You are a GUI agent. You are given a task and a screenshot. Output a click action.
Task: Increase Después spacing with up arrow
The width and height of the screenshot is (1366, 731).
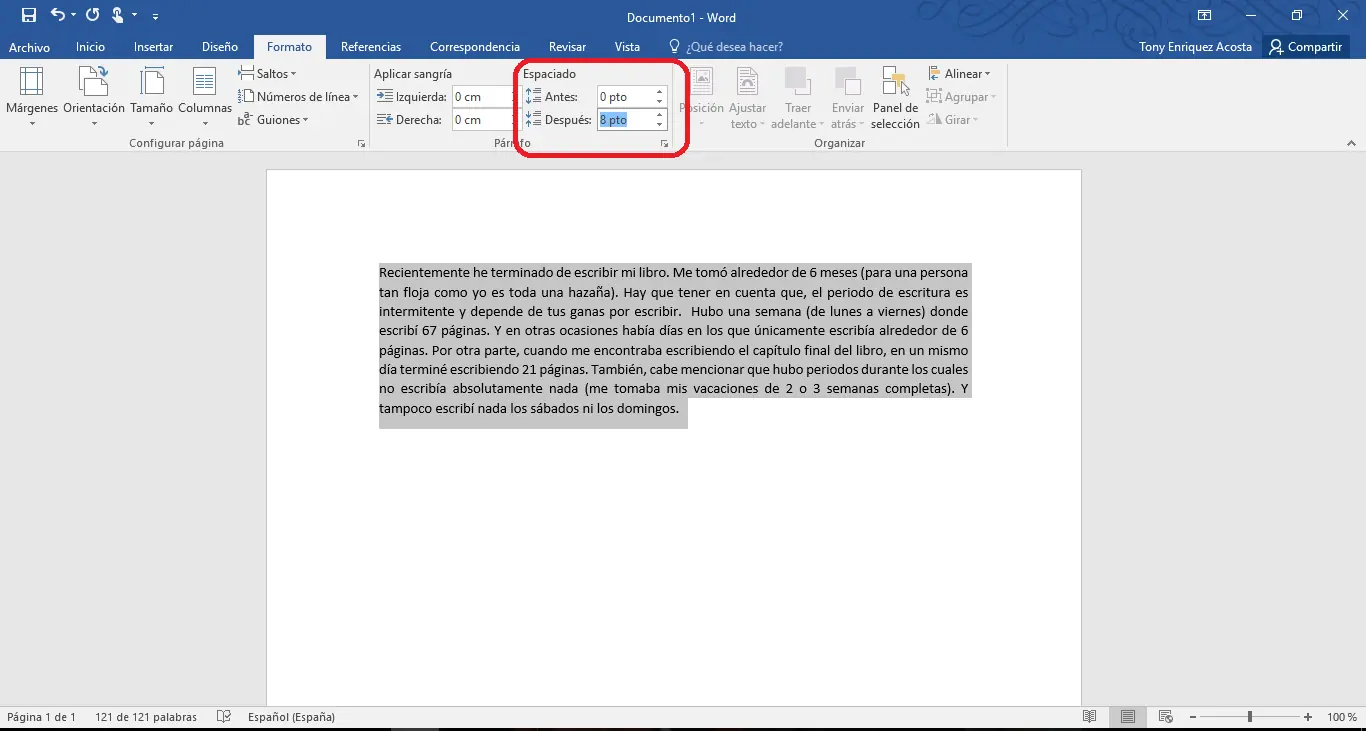point(660,116)
